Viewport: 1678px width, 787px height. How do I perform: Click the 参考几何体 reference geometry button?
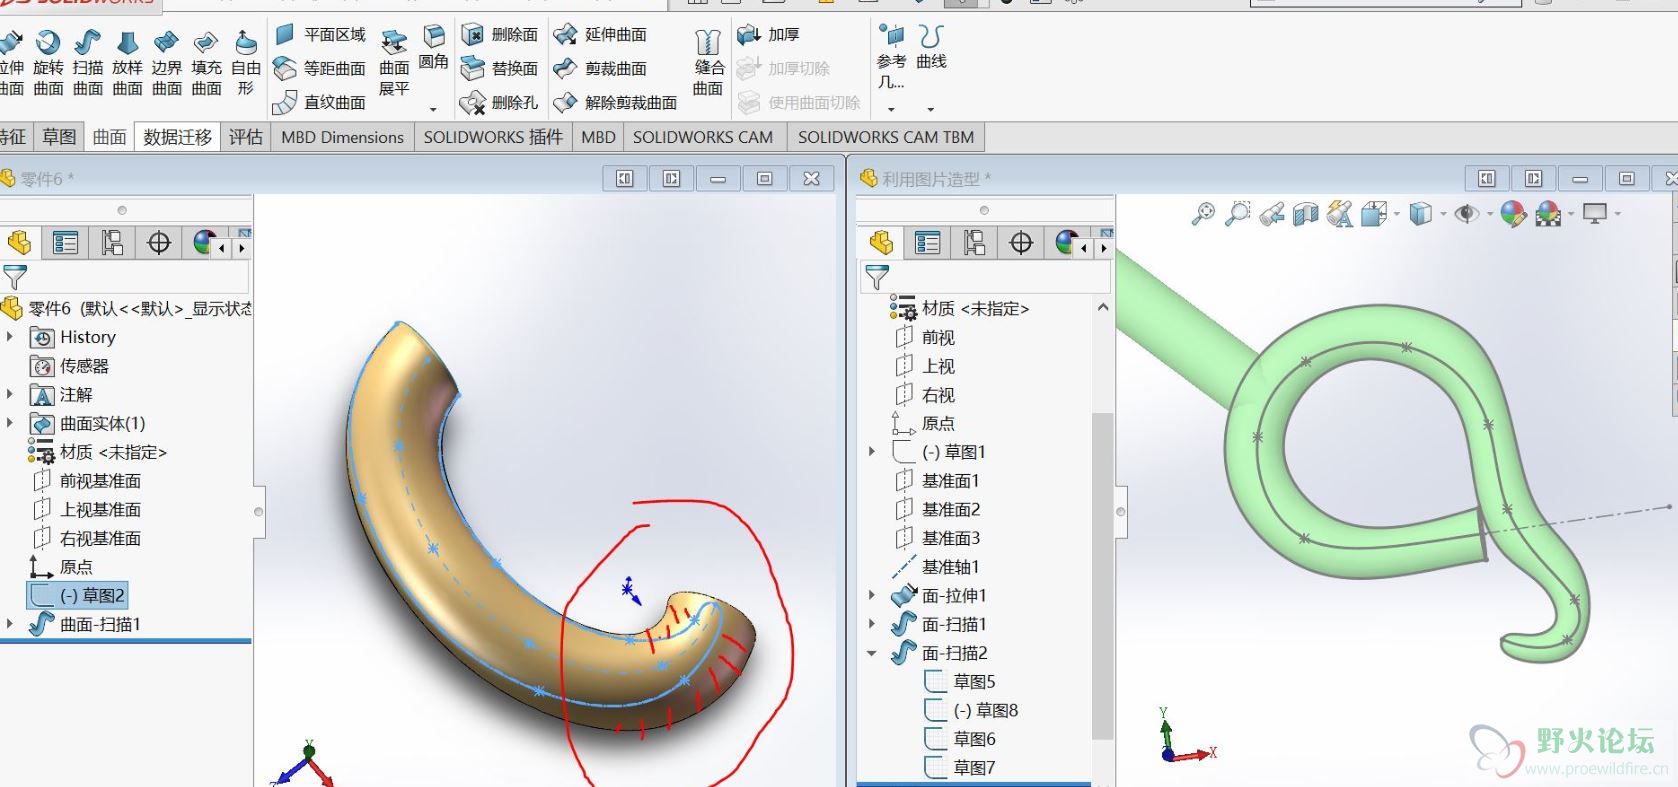click(891, 58)
